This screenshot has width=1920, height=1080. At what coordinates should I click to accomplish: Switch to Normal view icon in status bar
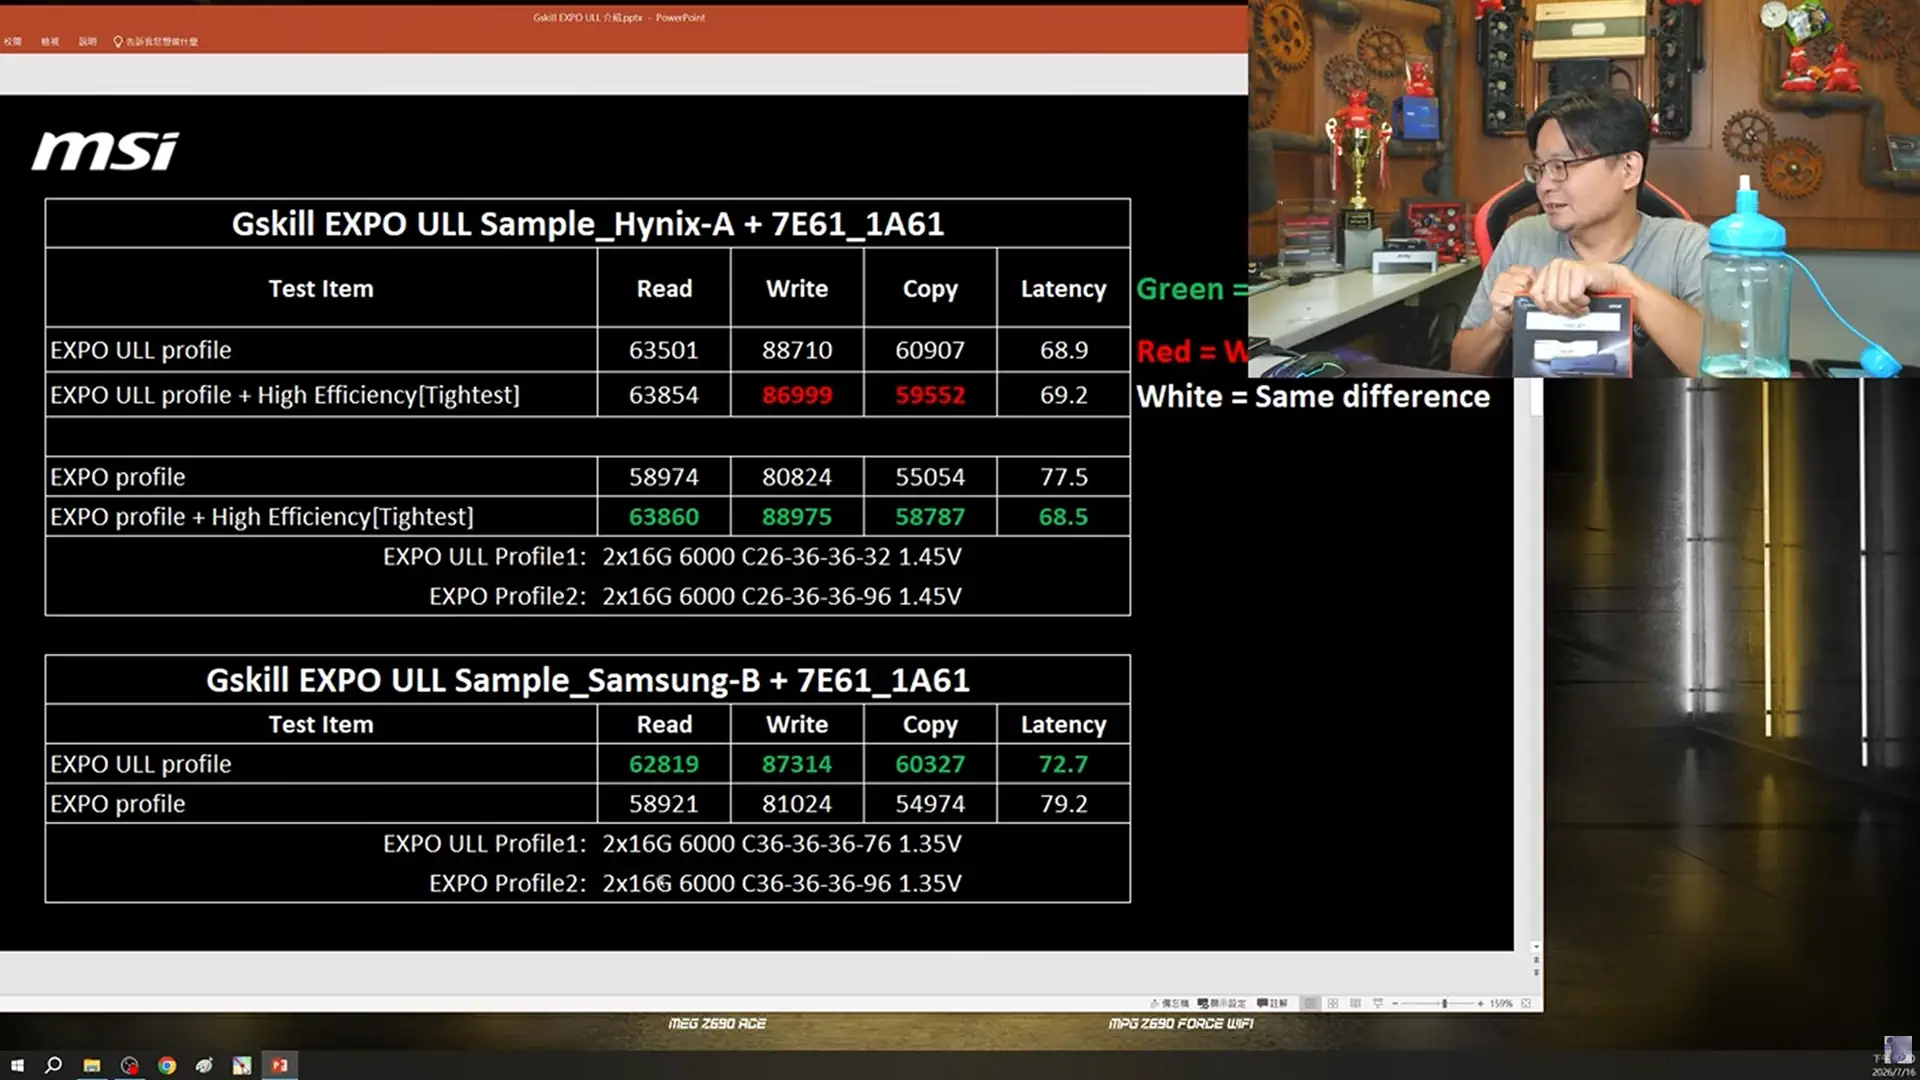[x=1310, y=1003]
